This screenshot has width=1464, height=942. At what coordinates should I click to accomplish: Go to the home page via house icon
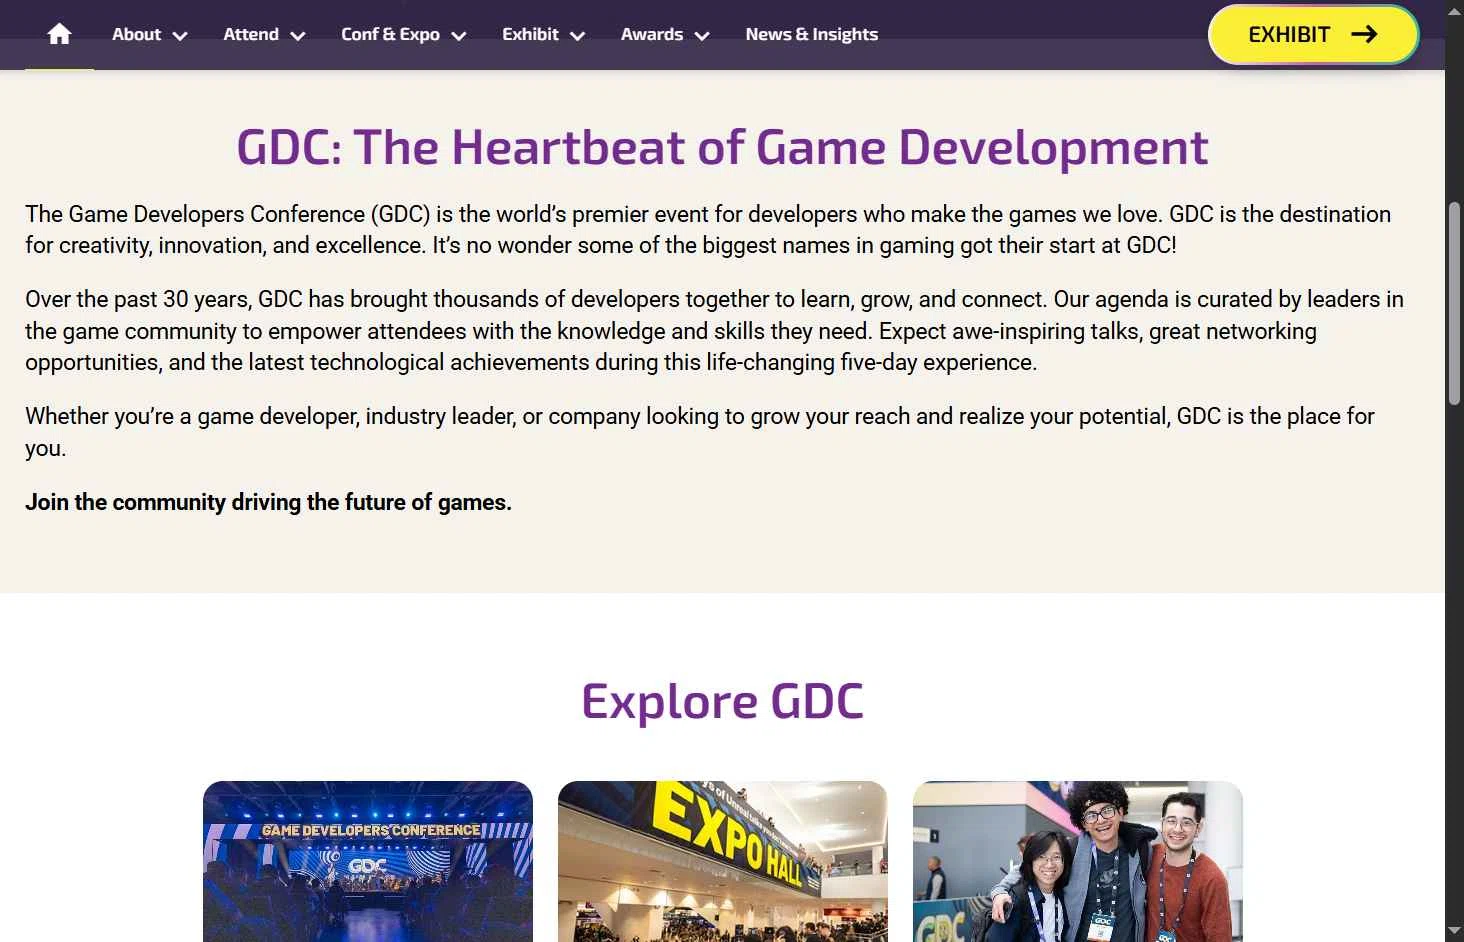click(59, 34)
